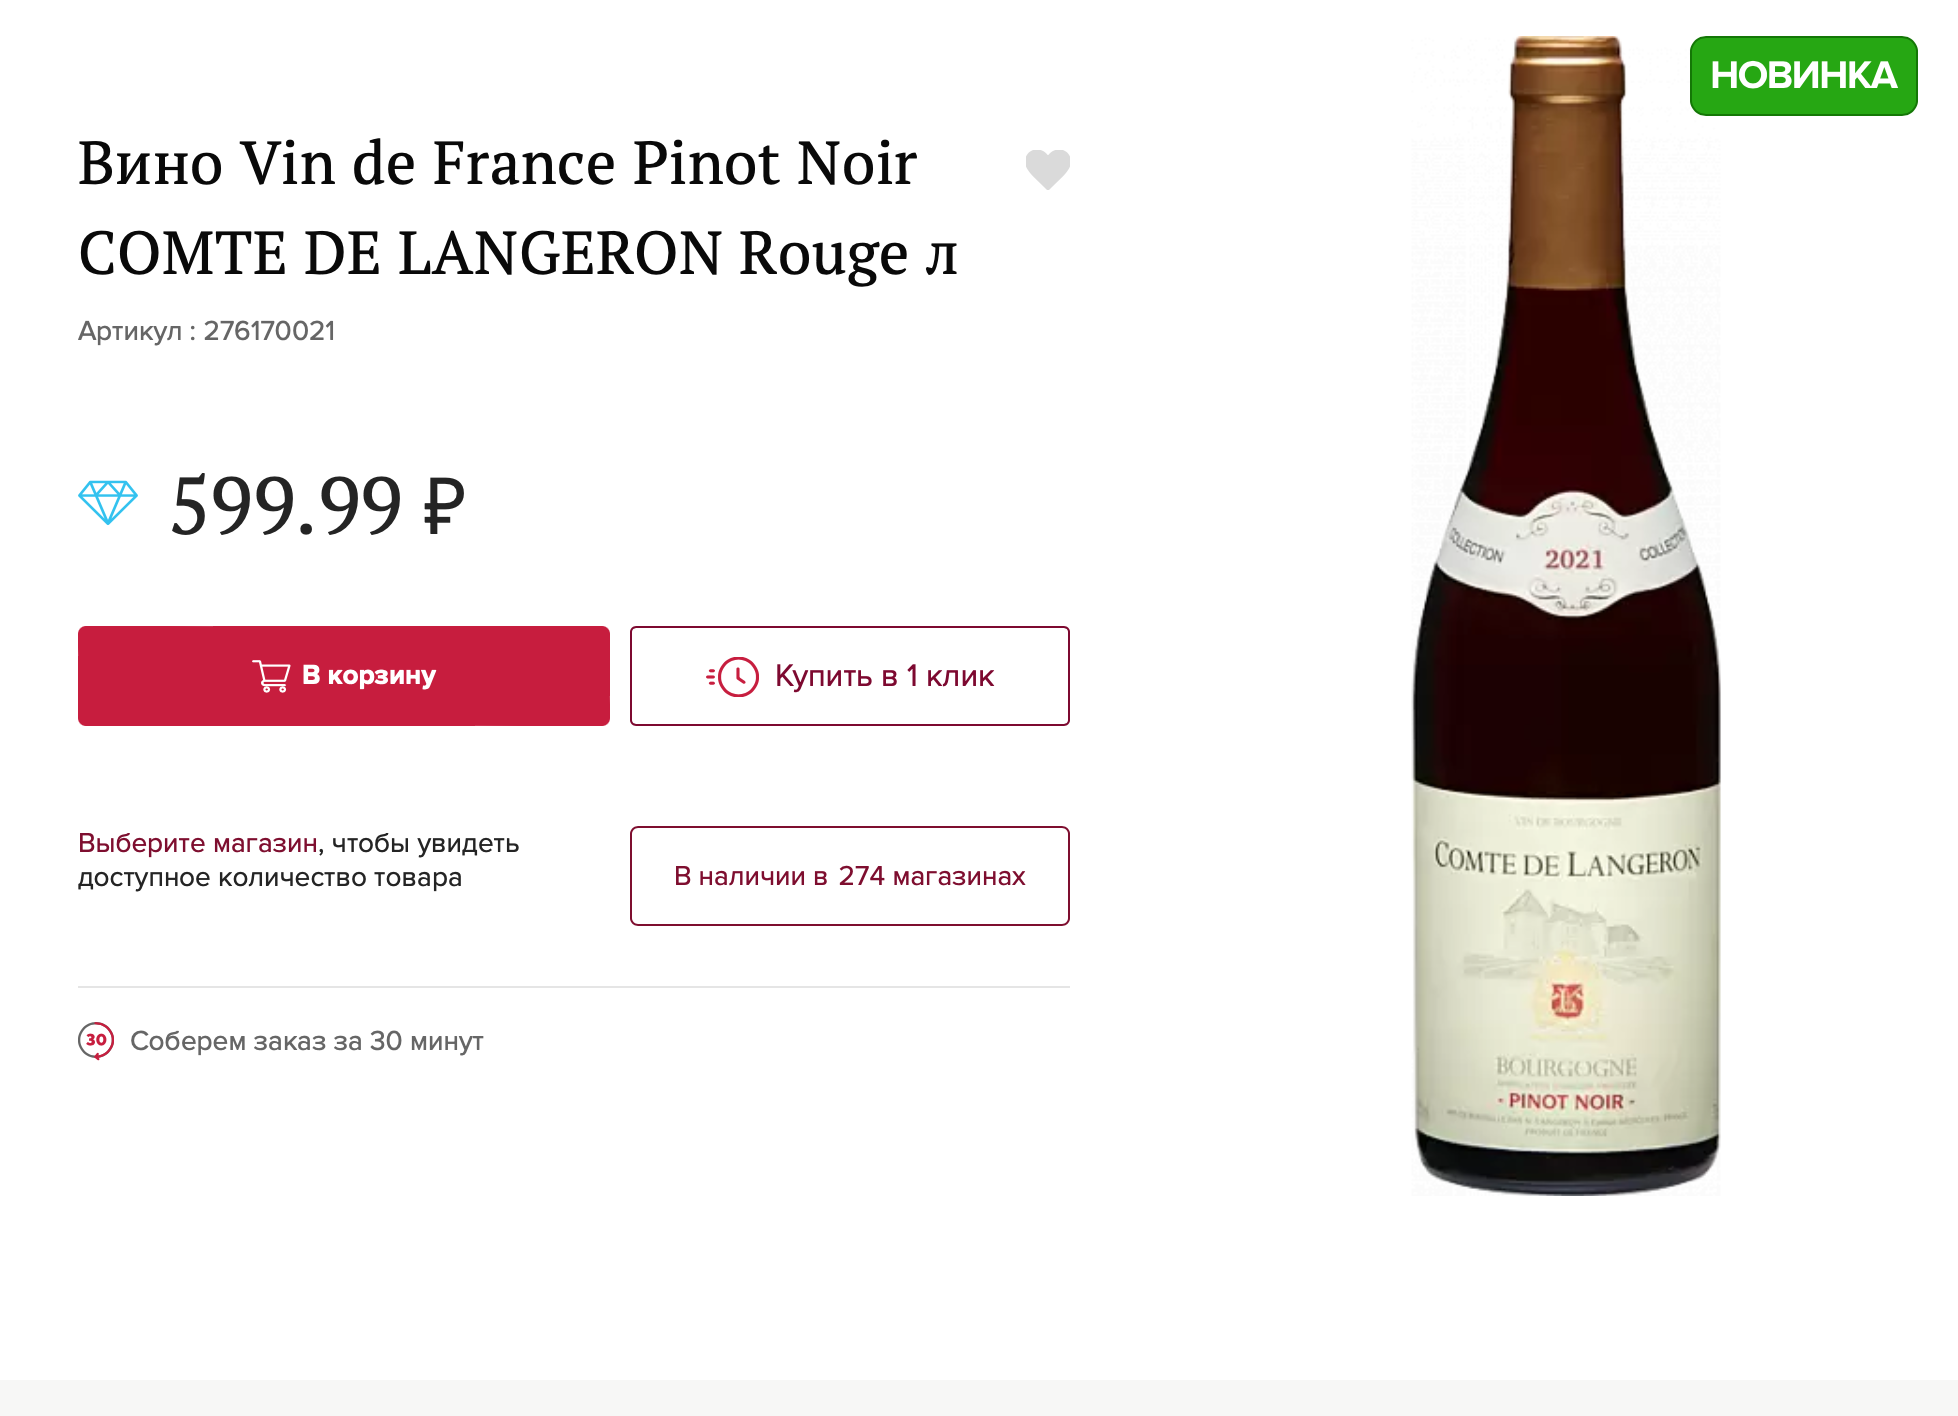Click the green НОВИНКА badge

[x=1803, y=76]
